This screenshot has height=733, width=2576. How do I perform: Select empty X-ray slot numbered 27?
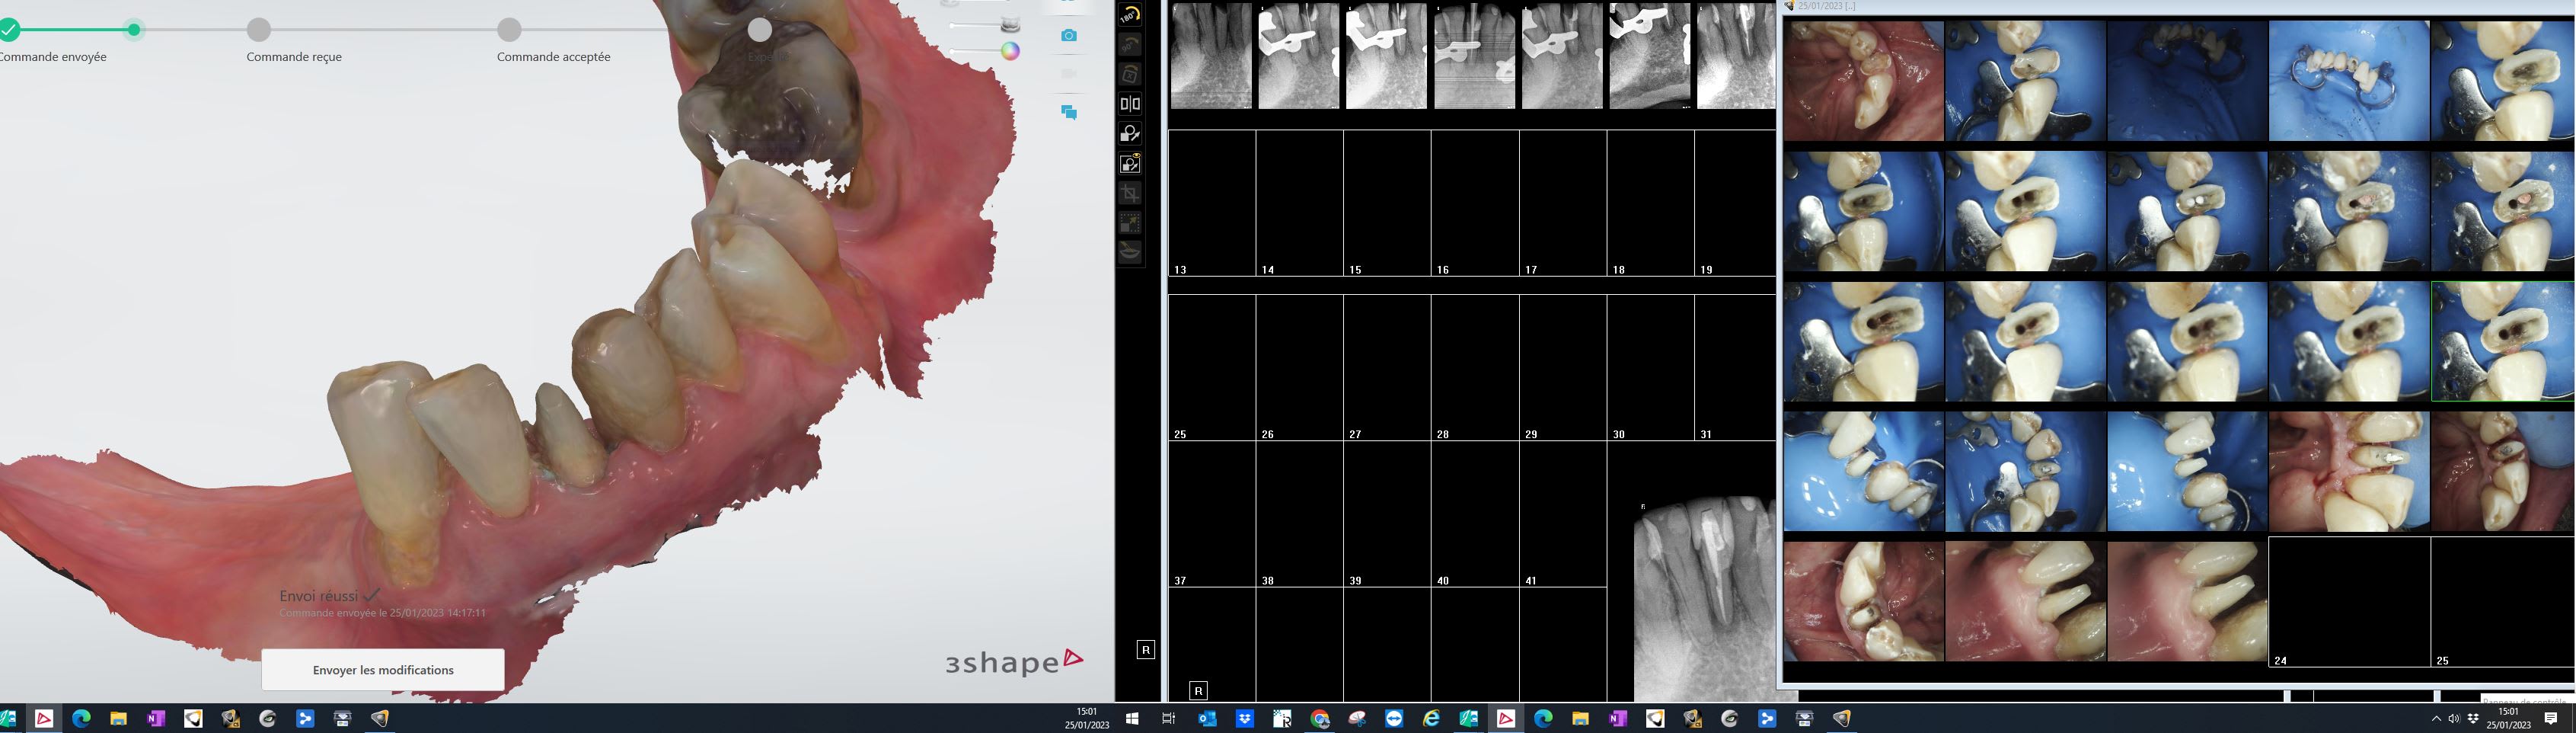(x=1387, y=367)
